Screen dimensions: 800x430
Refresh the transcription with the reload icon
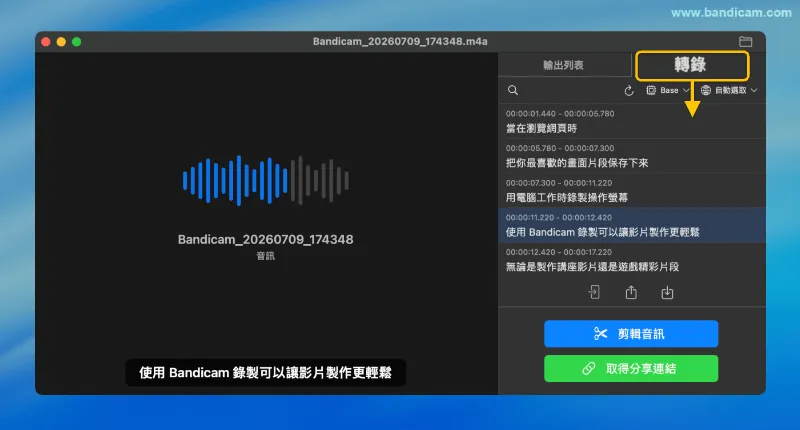629,90
